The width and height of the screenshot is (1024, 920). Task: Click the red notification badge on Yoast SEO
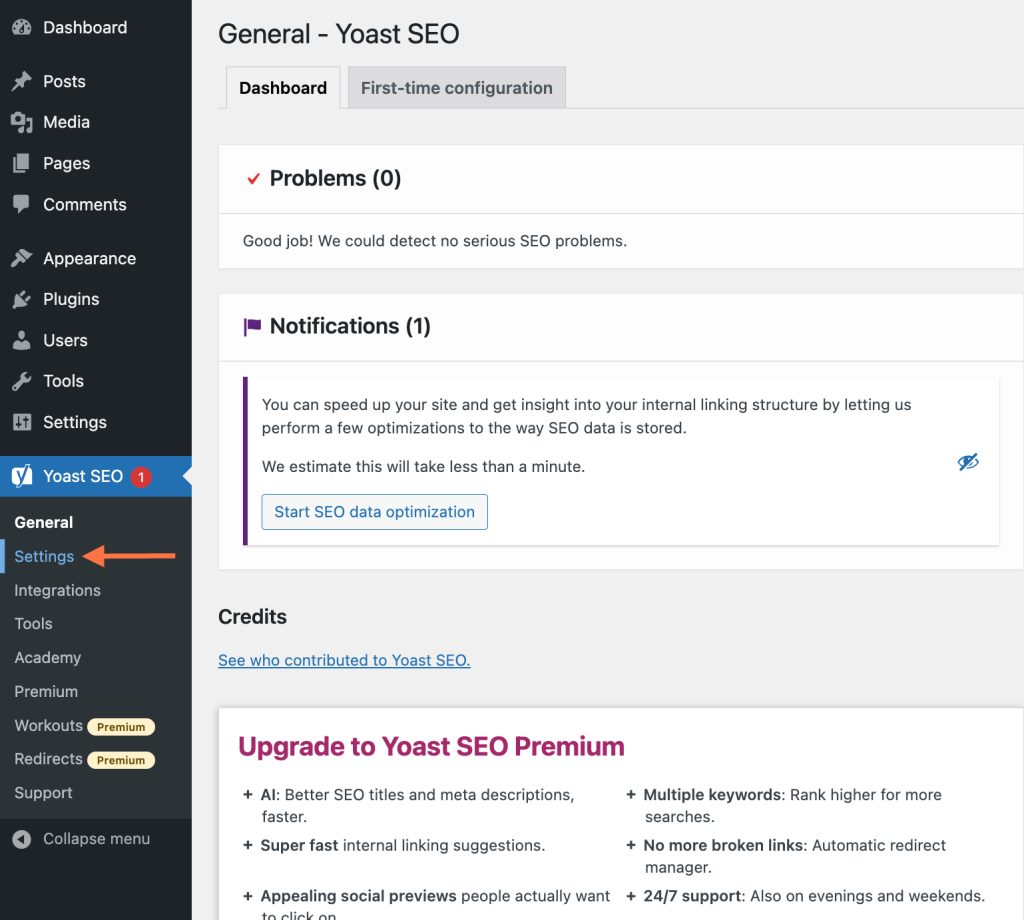click(x=140, y=477)
